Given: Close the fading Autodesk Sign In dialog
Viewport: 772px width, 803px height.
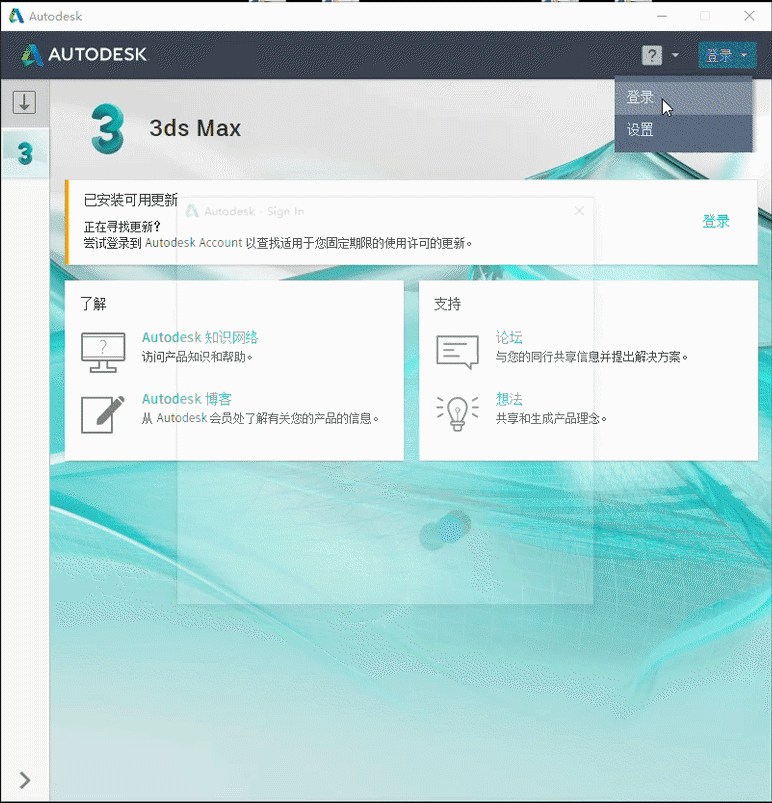Looking at the screenshot, I should pyautogui.click(x=579, y=211).
